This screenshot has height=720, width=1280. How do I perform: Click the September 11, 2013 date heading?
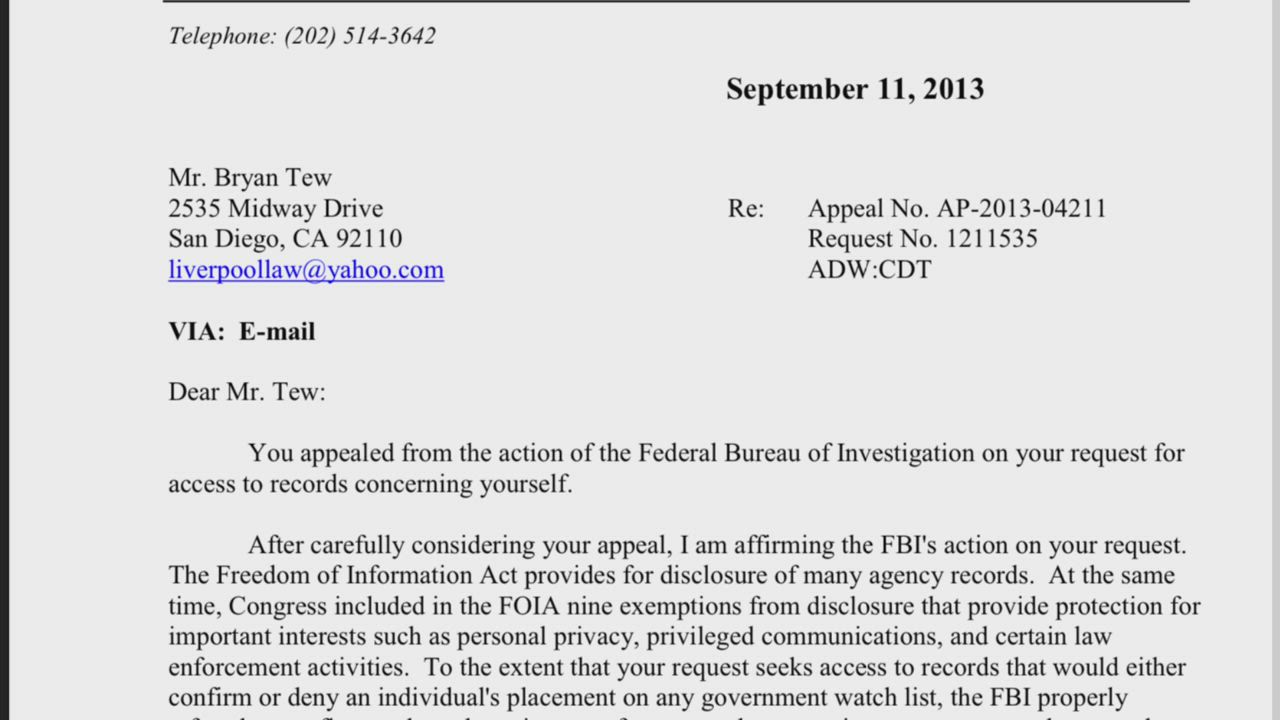855,89
